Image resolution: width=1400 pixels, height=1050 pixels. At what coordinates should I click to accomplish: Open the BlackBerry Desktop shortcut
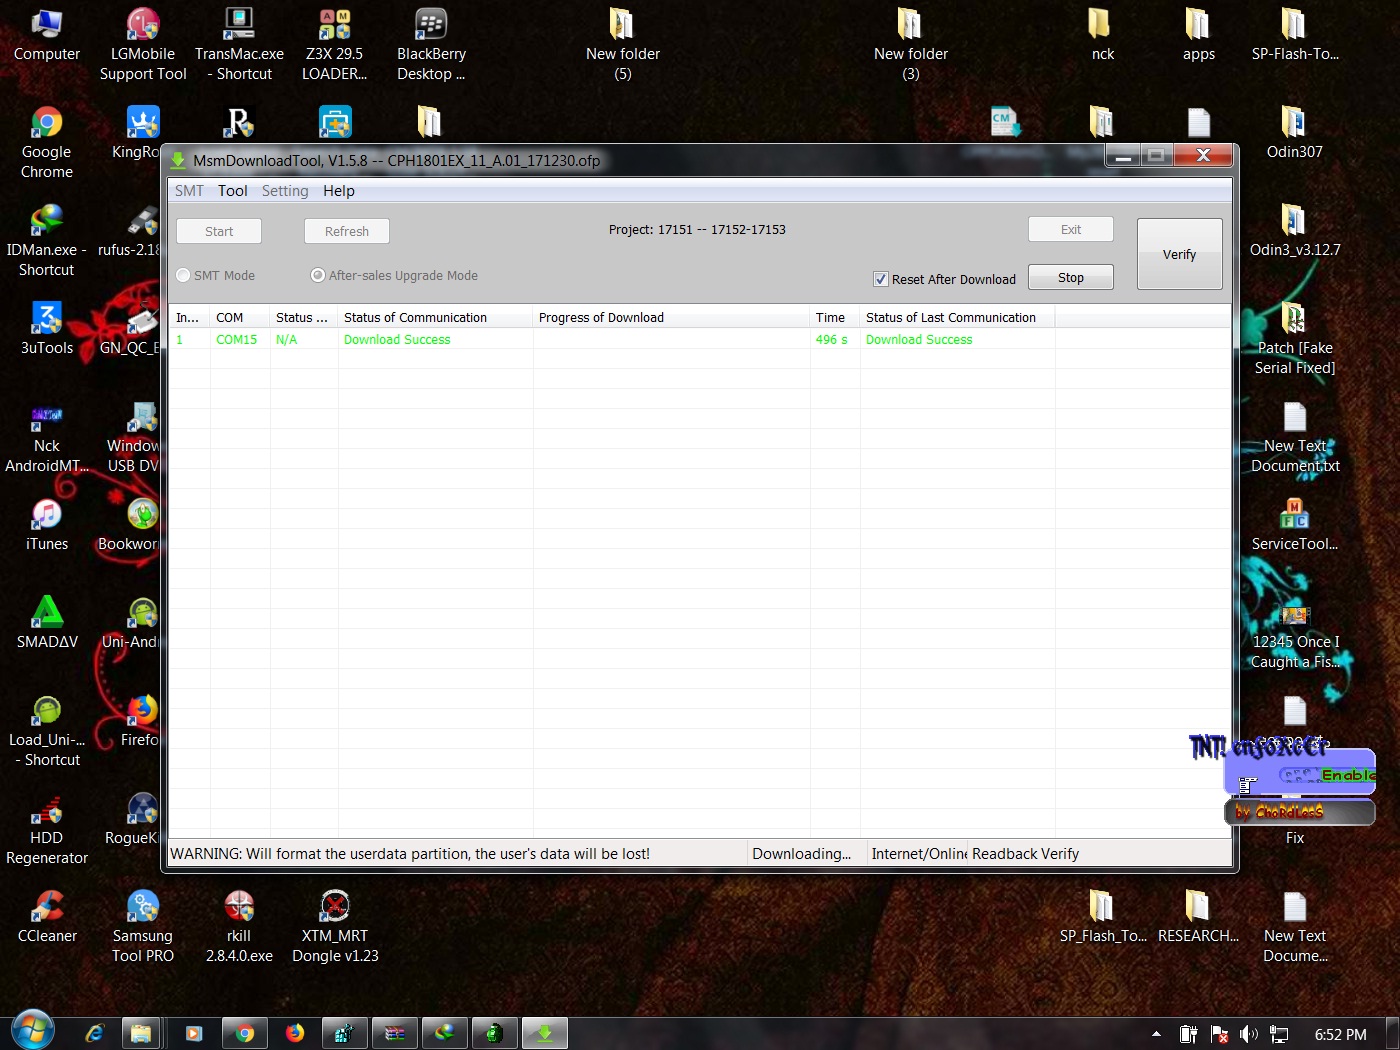click(x=431, y=45)
